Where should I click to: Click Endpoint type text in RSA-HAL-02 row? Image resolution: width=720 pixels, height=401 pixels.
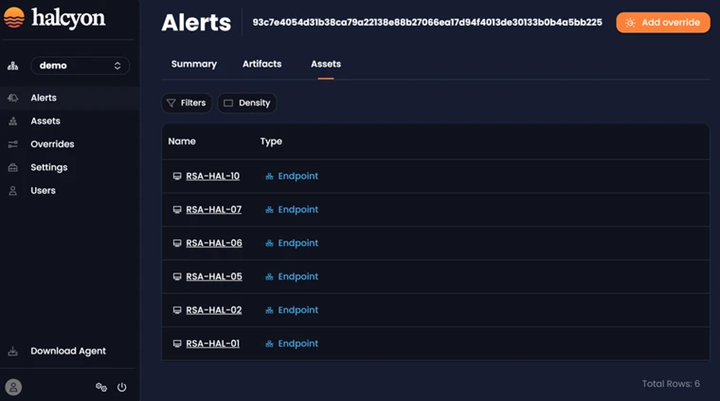(298, 310)
